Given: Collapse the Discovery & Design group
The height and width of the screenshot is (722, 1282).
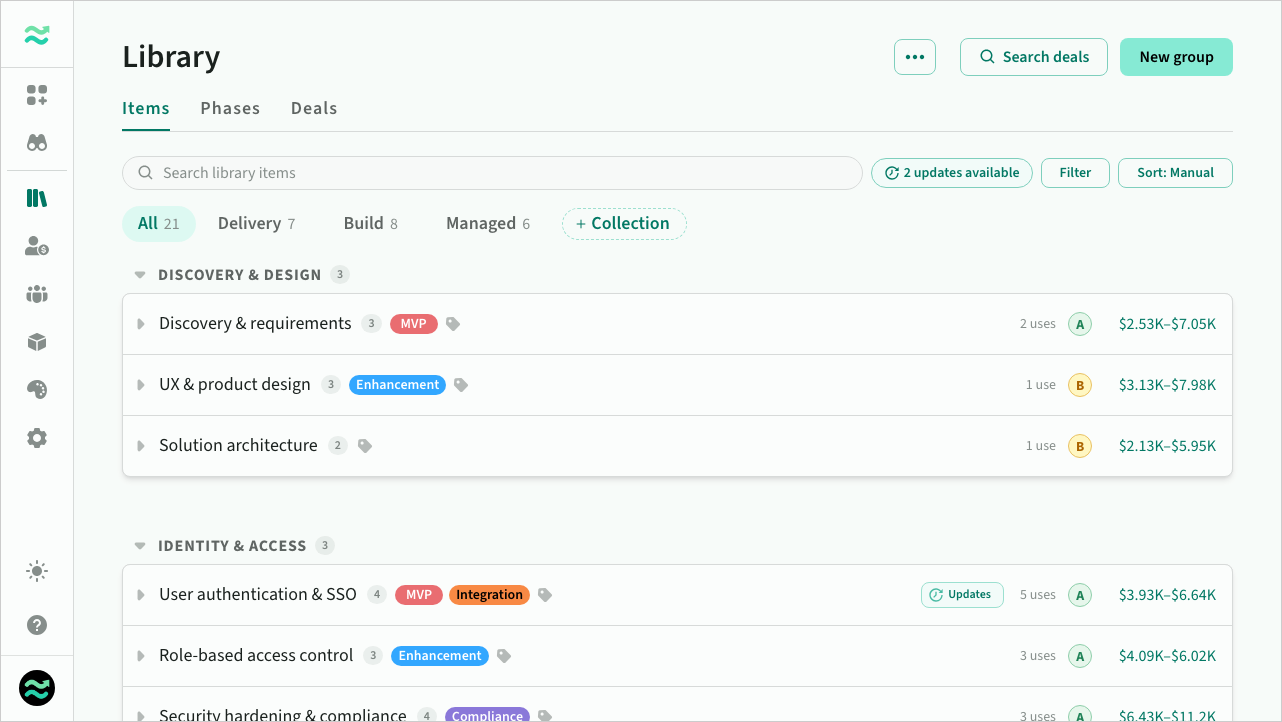Looking at the screenshot, I should click(140, 275).
